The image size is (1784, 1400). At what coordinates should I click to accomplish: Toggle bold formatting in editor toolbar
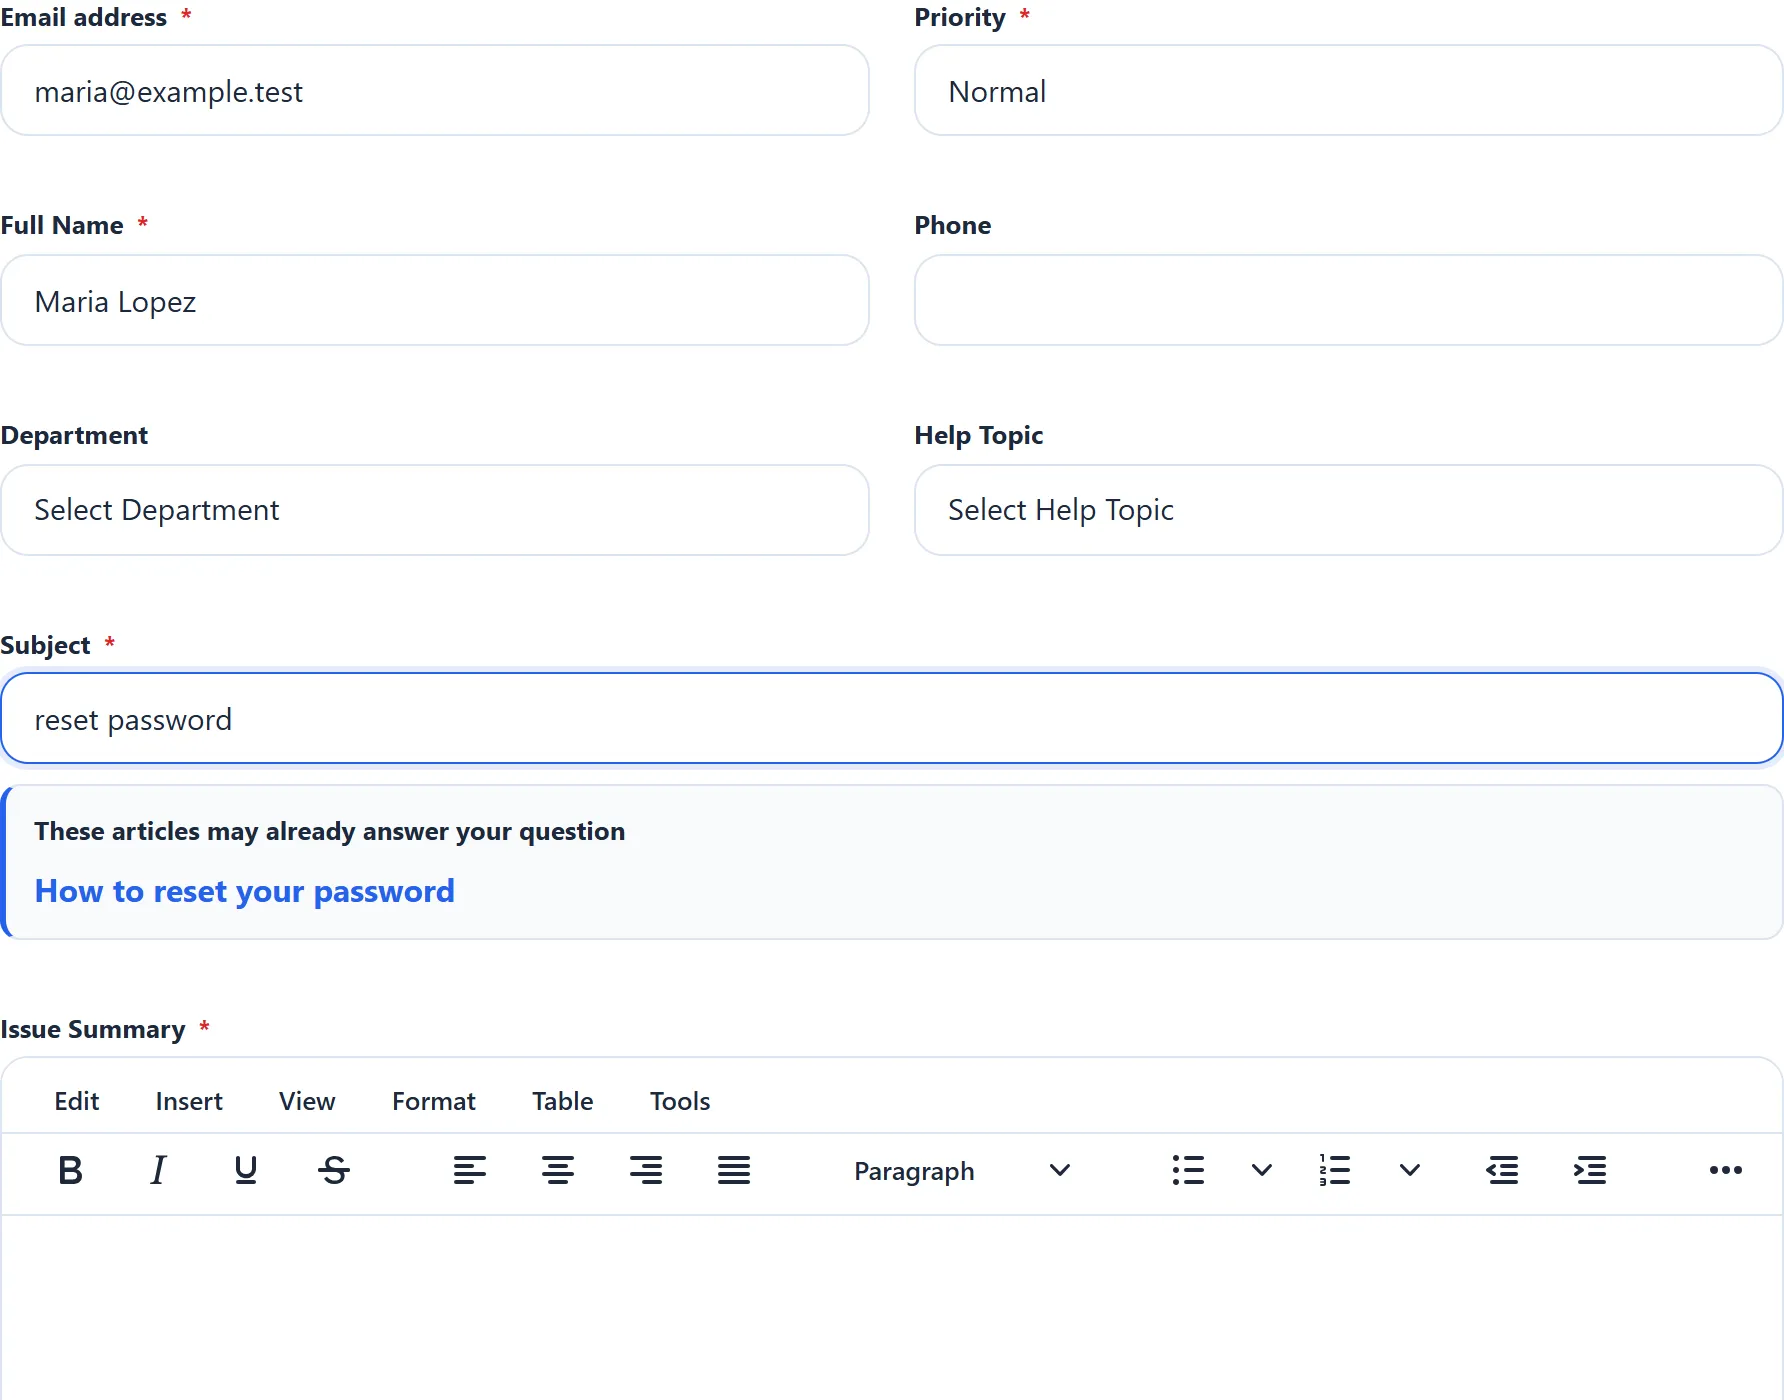(70, 1170)
